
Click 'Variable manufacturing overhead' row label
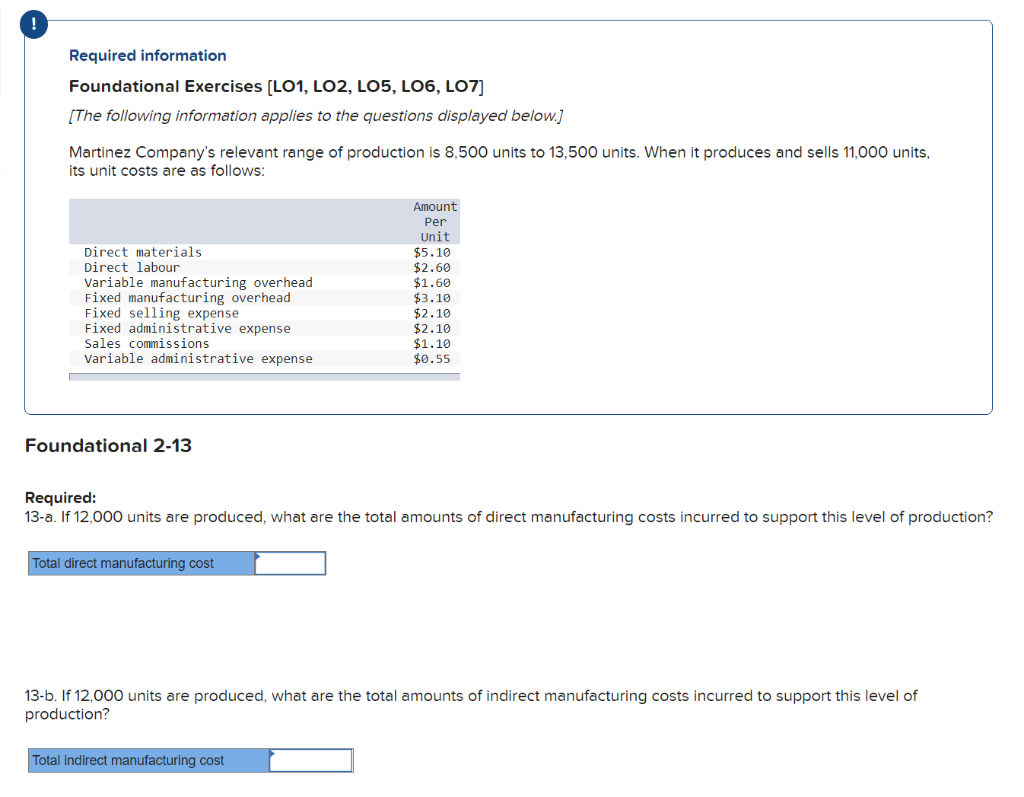click(199, 282)
